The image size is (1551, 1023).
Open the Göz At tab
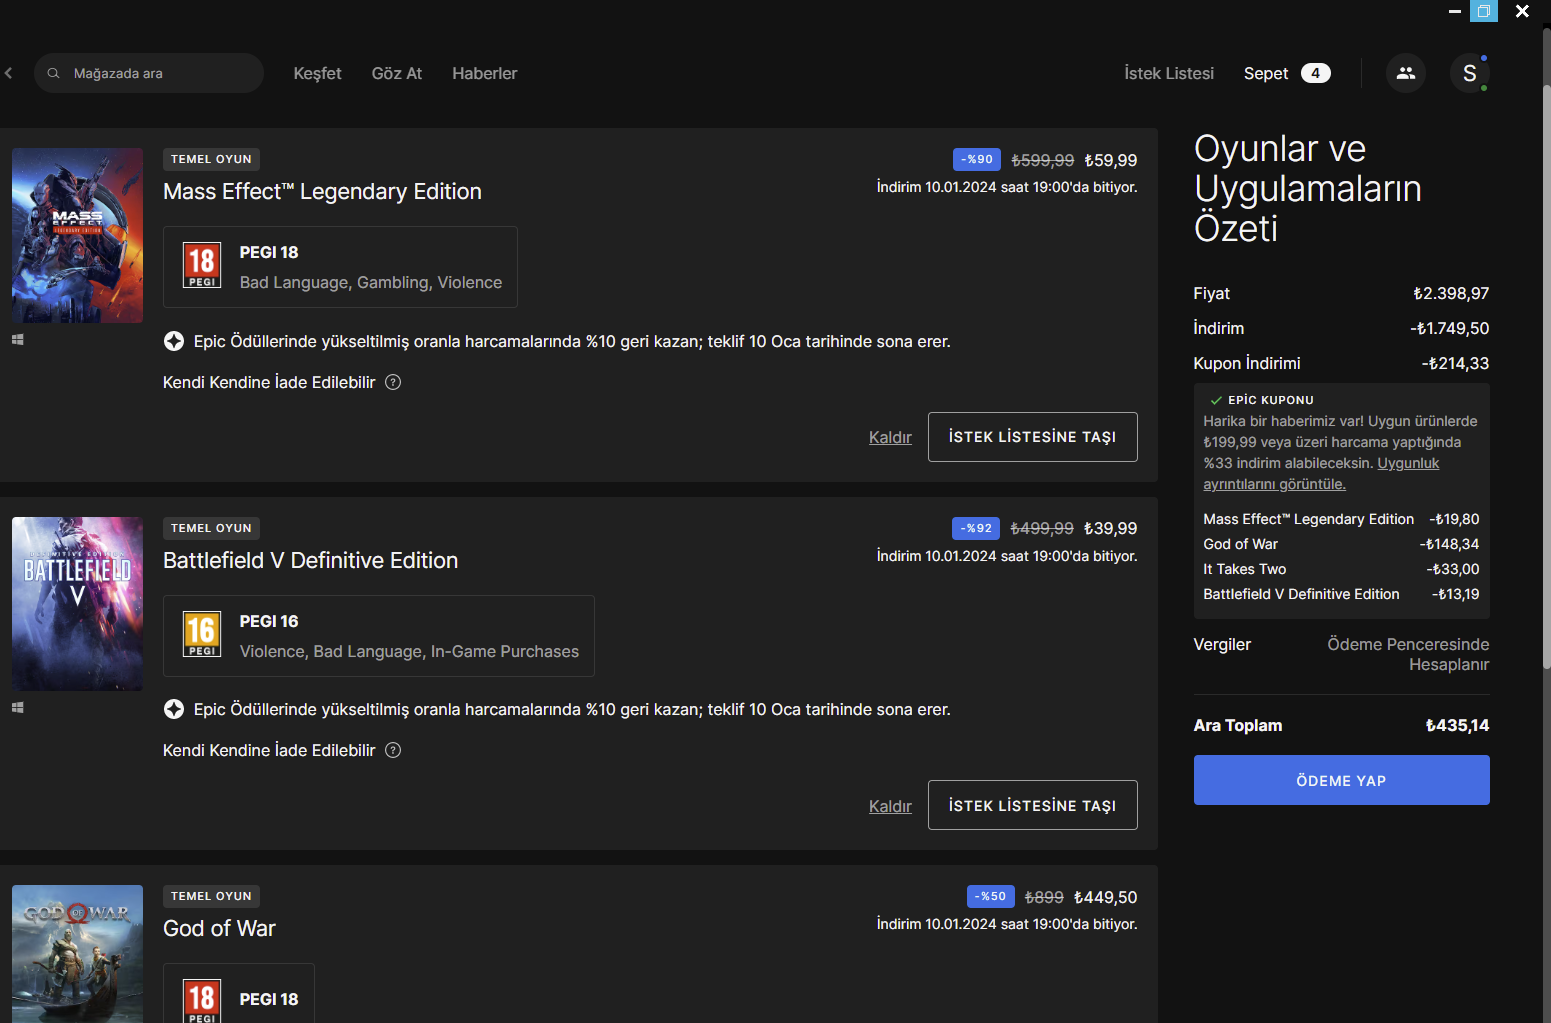pos(397,73)
